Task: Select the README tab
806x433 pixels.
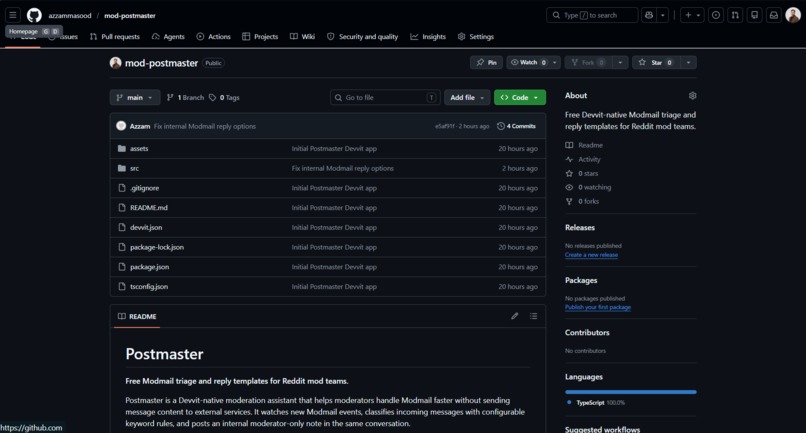Action: pyautogui.click(x=137, y=316)
